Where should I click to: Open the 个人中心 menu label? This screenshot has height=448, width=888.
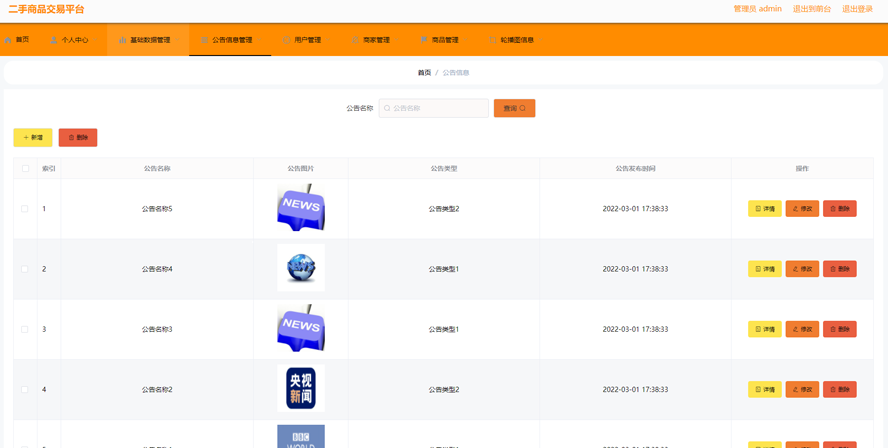[75, 40]
